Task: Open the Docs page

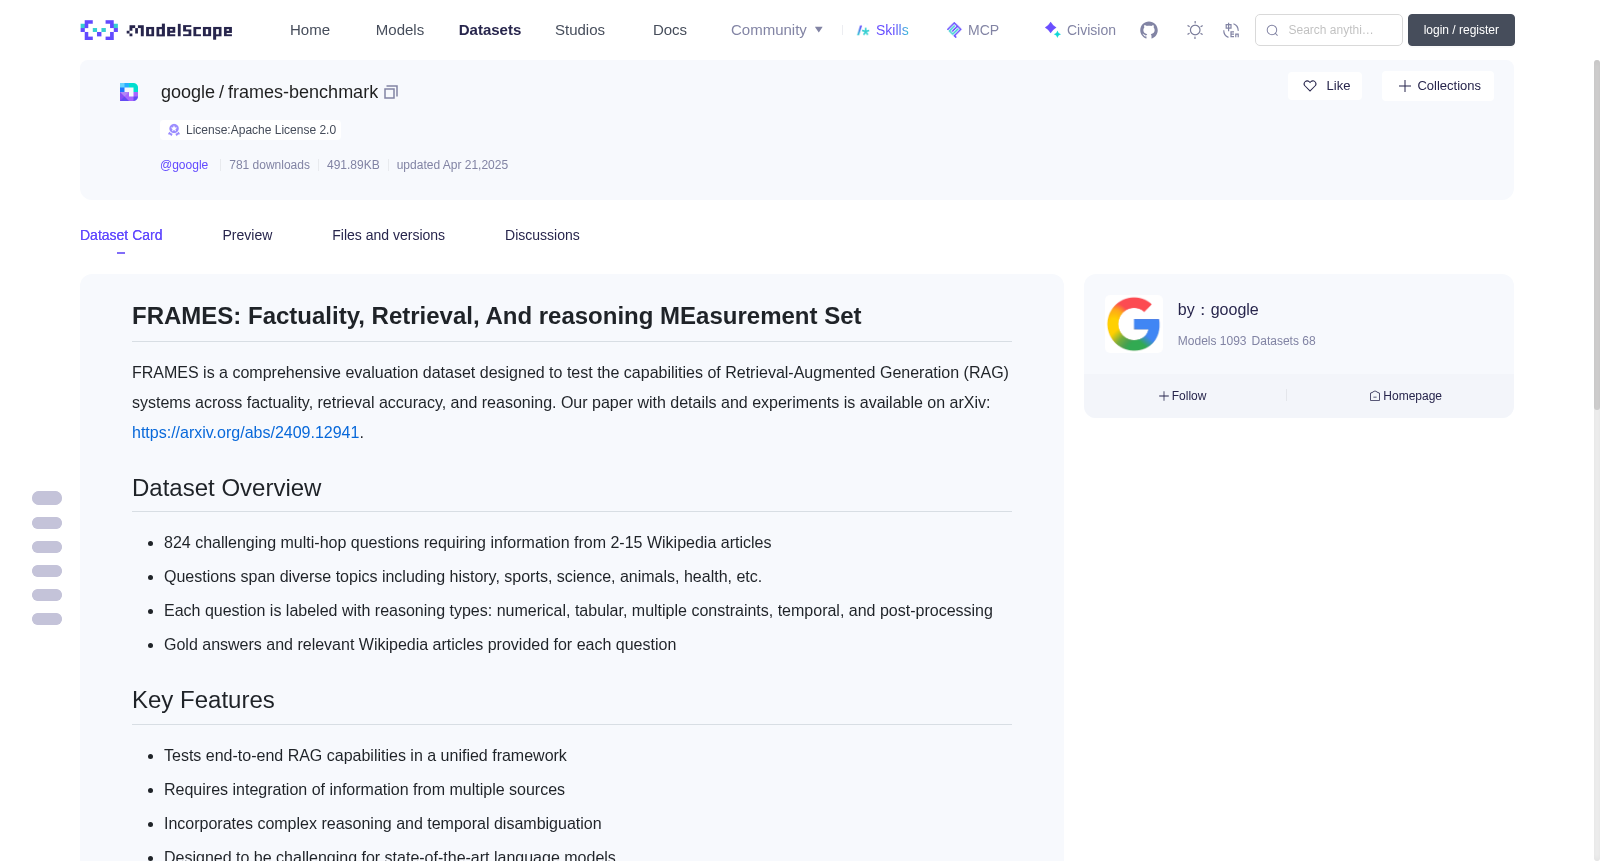Action: pyautogui.click(x=670, y=30)
